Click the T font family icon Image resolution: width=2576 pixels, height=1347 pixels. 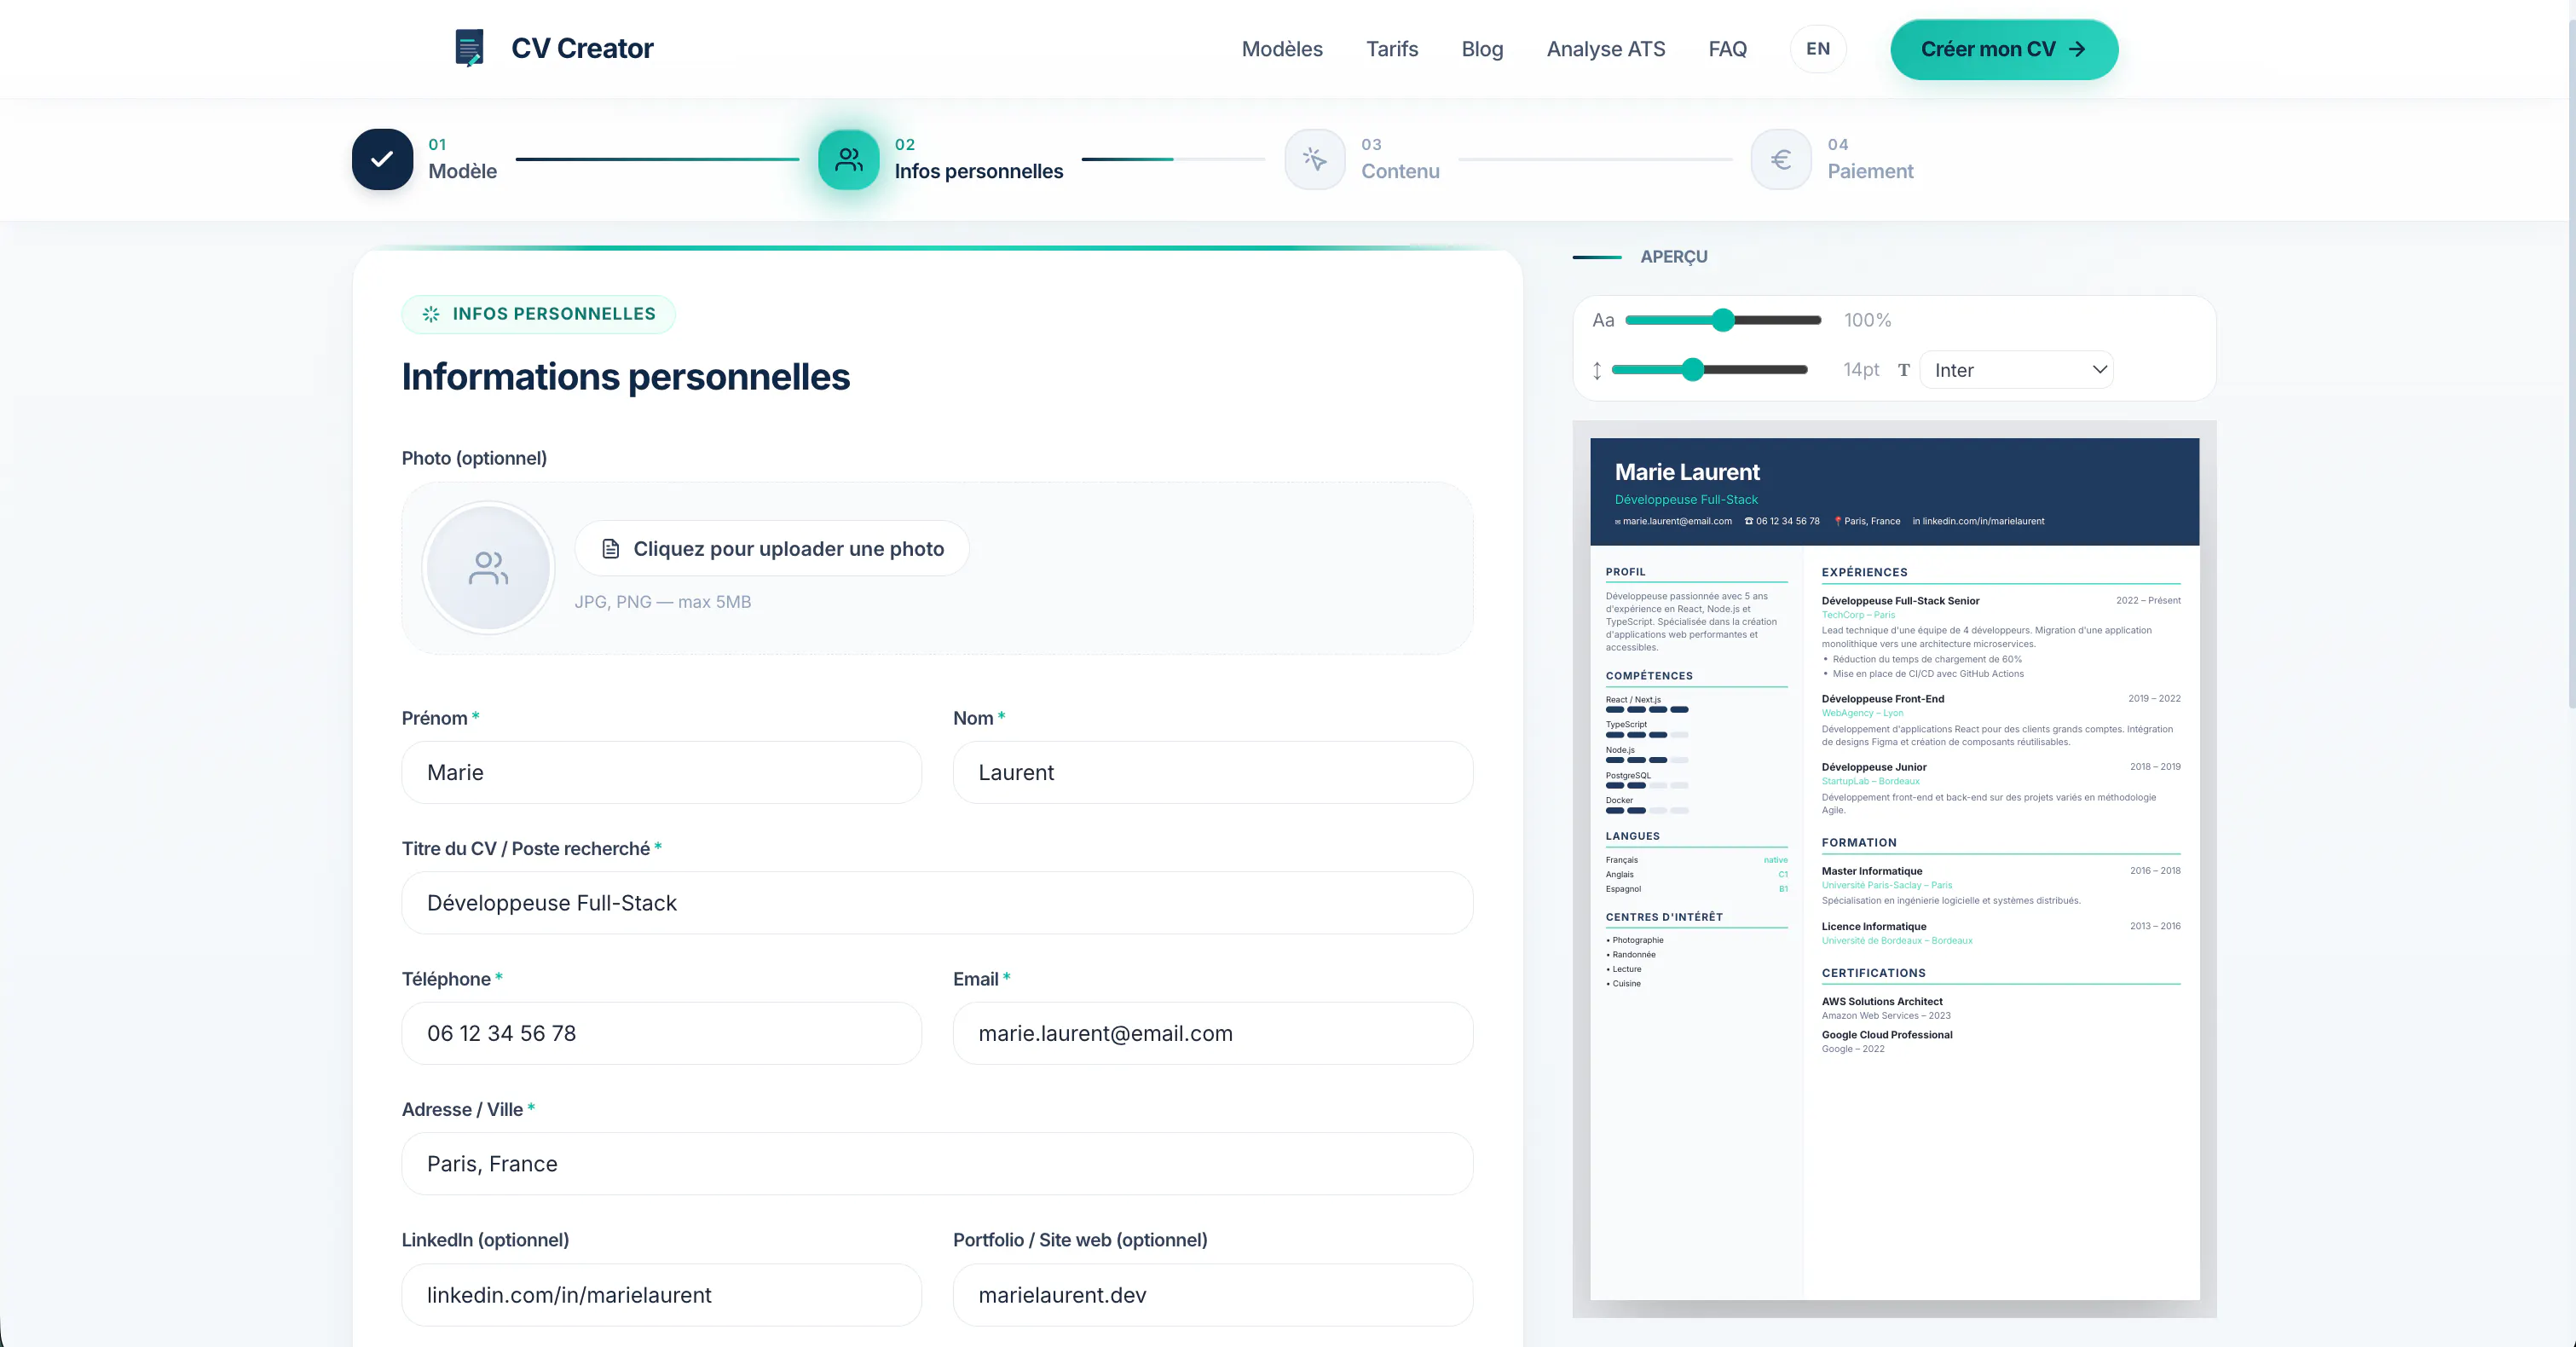pos(1904,370)
